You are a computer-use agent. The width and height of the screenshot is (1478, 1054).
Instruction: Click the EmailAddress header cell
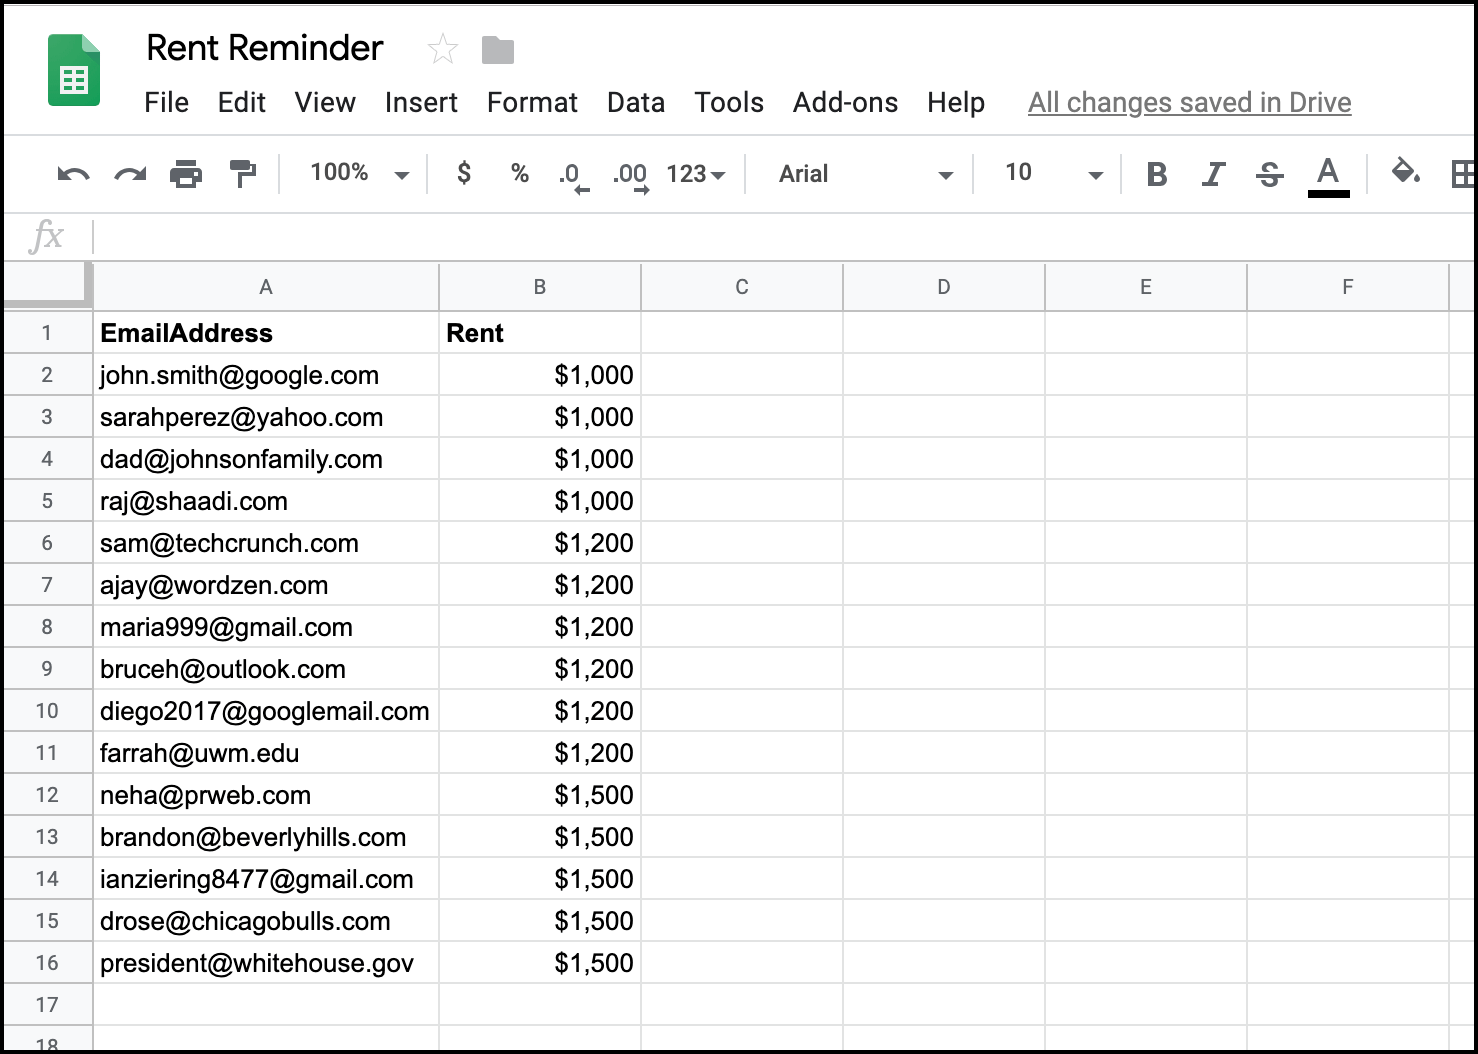(x=266, y=333)
